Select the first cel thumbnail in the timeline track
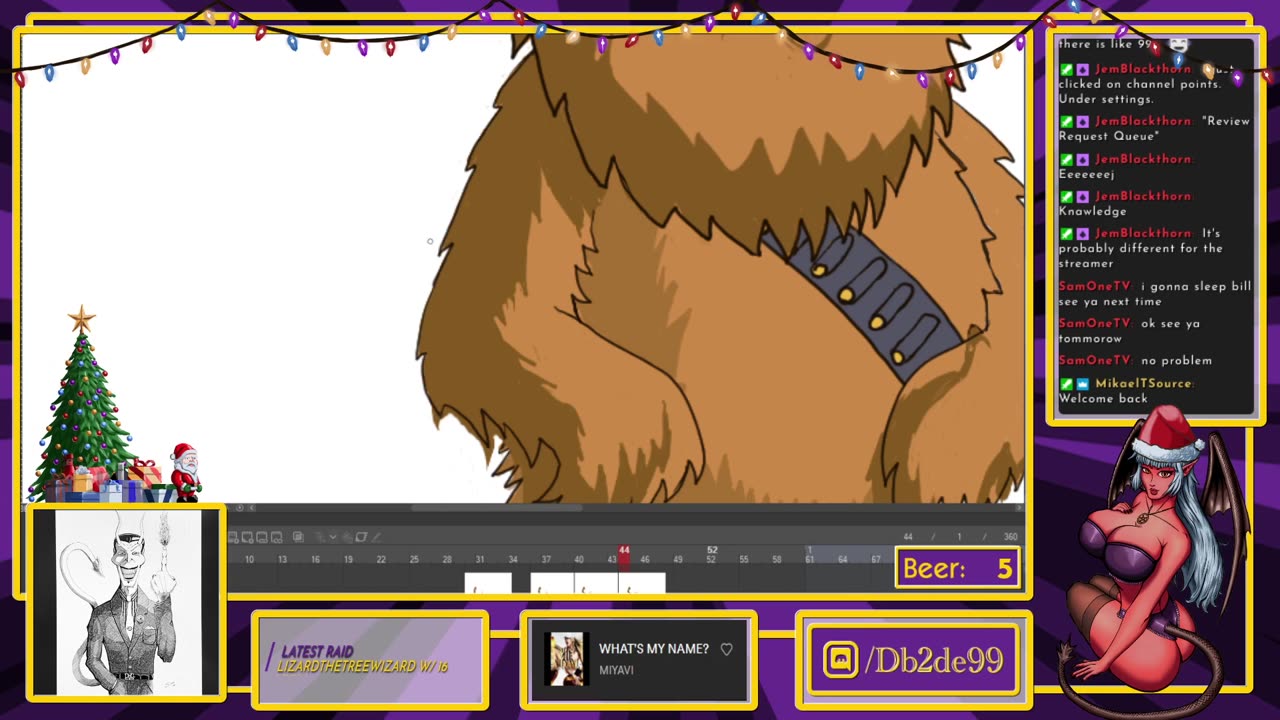Image resolution: width=1280 pixels, height=720 pixels. [x=488, y=583]
